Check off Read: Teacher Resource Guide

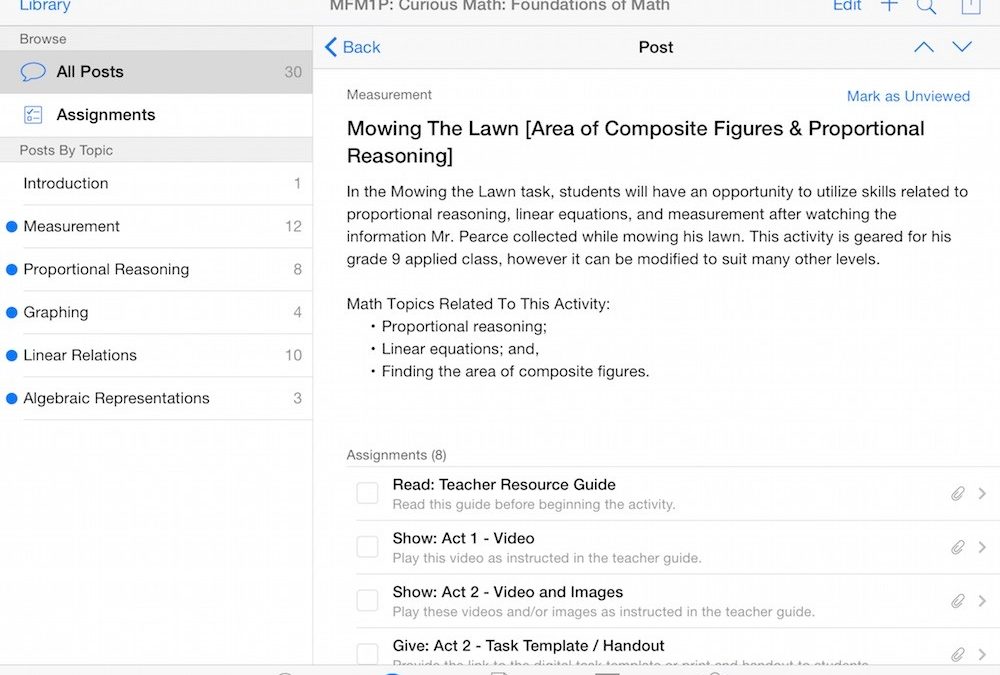pos(368,493)
